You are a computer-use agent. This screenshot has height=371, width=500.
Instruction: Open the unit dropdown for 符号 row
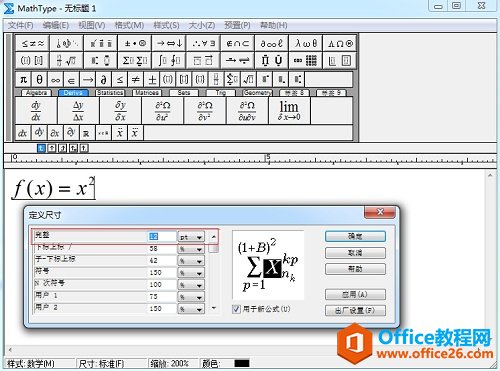[x=191, y=273]
